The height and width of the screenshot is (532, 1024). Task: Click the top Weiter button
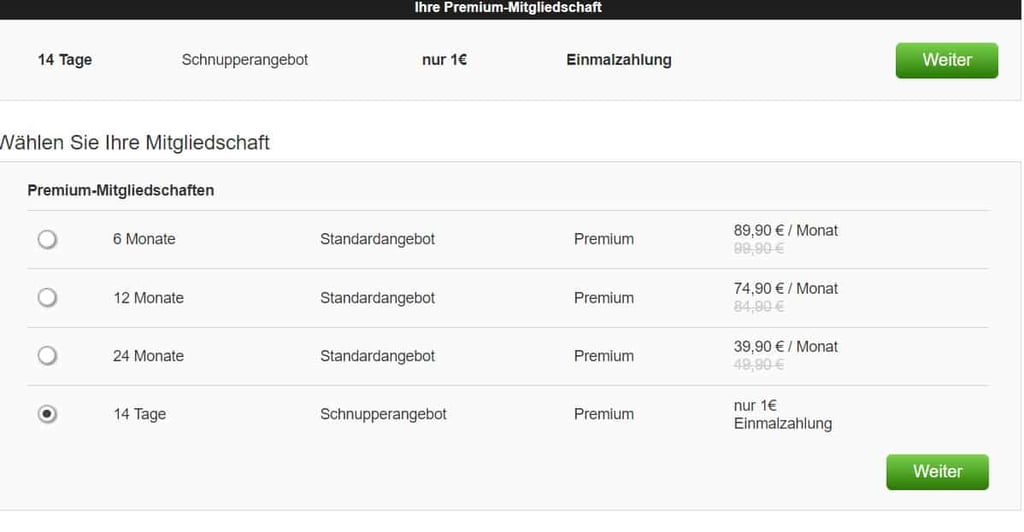946,60
